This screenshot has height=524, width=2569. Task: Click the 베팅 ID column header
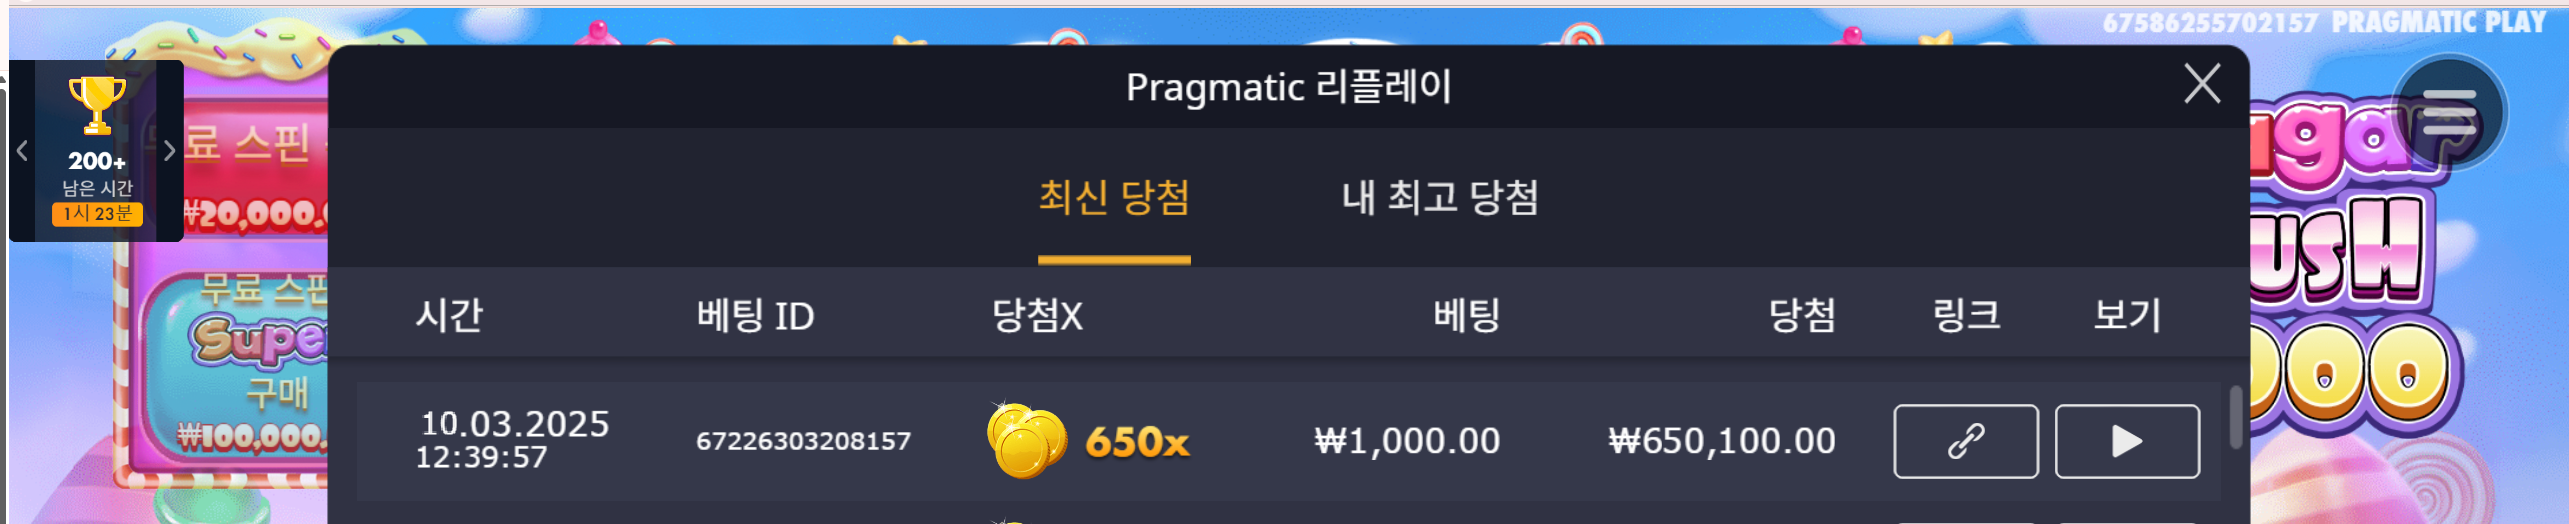tap(755, 316)
